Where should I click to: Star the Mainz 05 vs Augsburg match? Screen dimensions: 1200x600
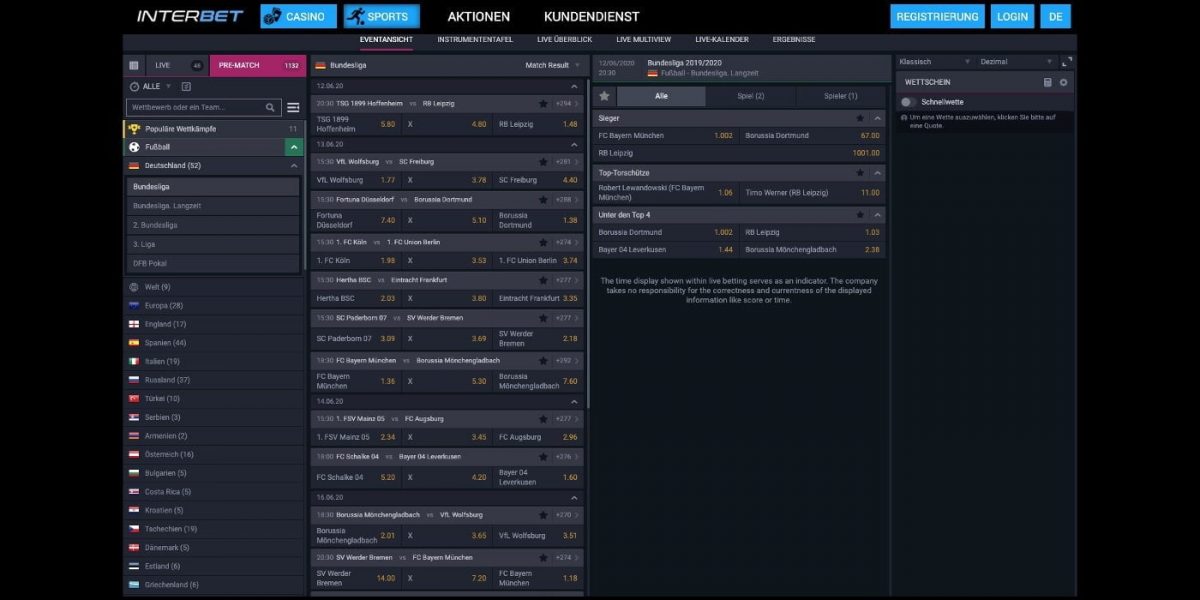coord(543,419)
